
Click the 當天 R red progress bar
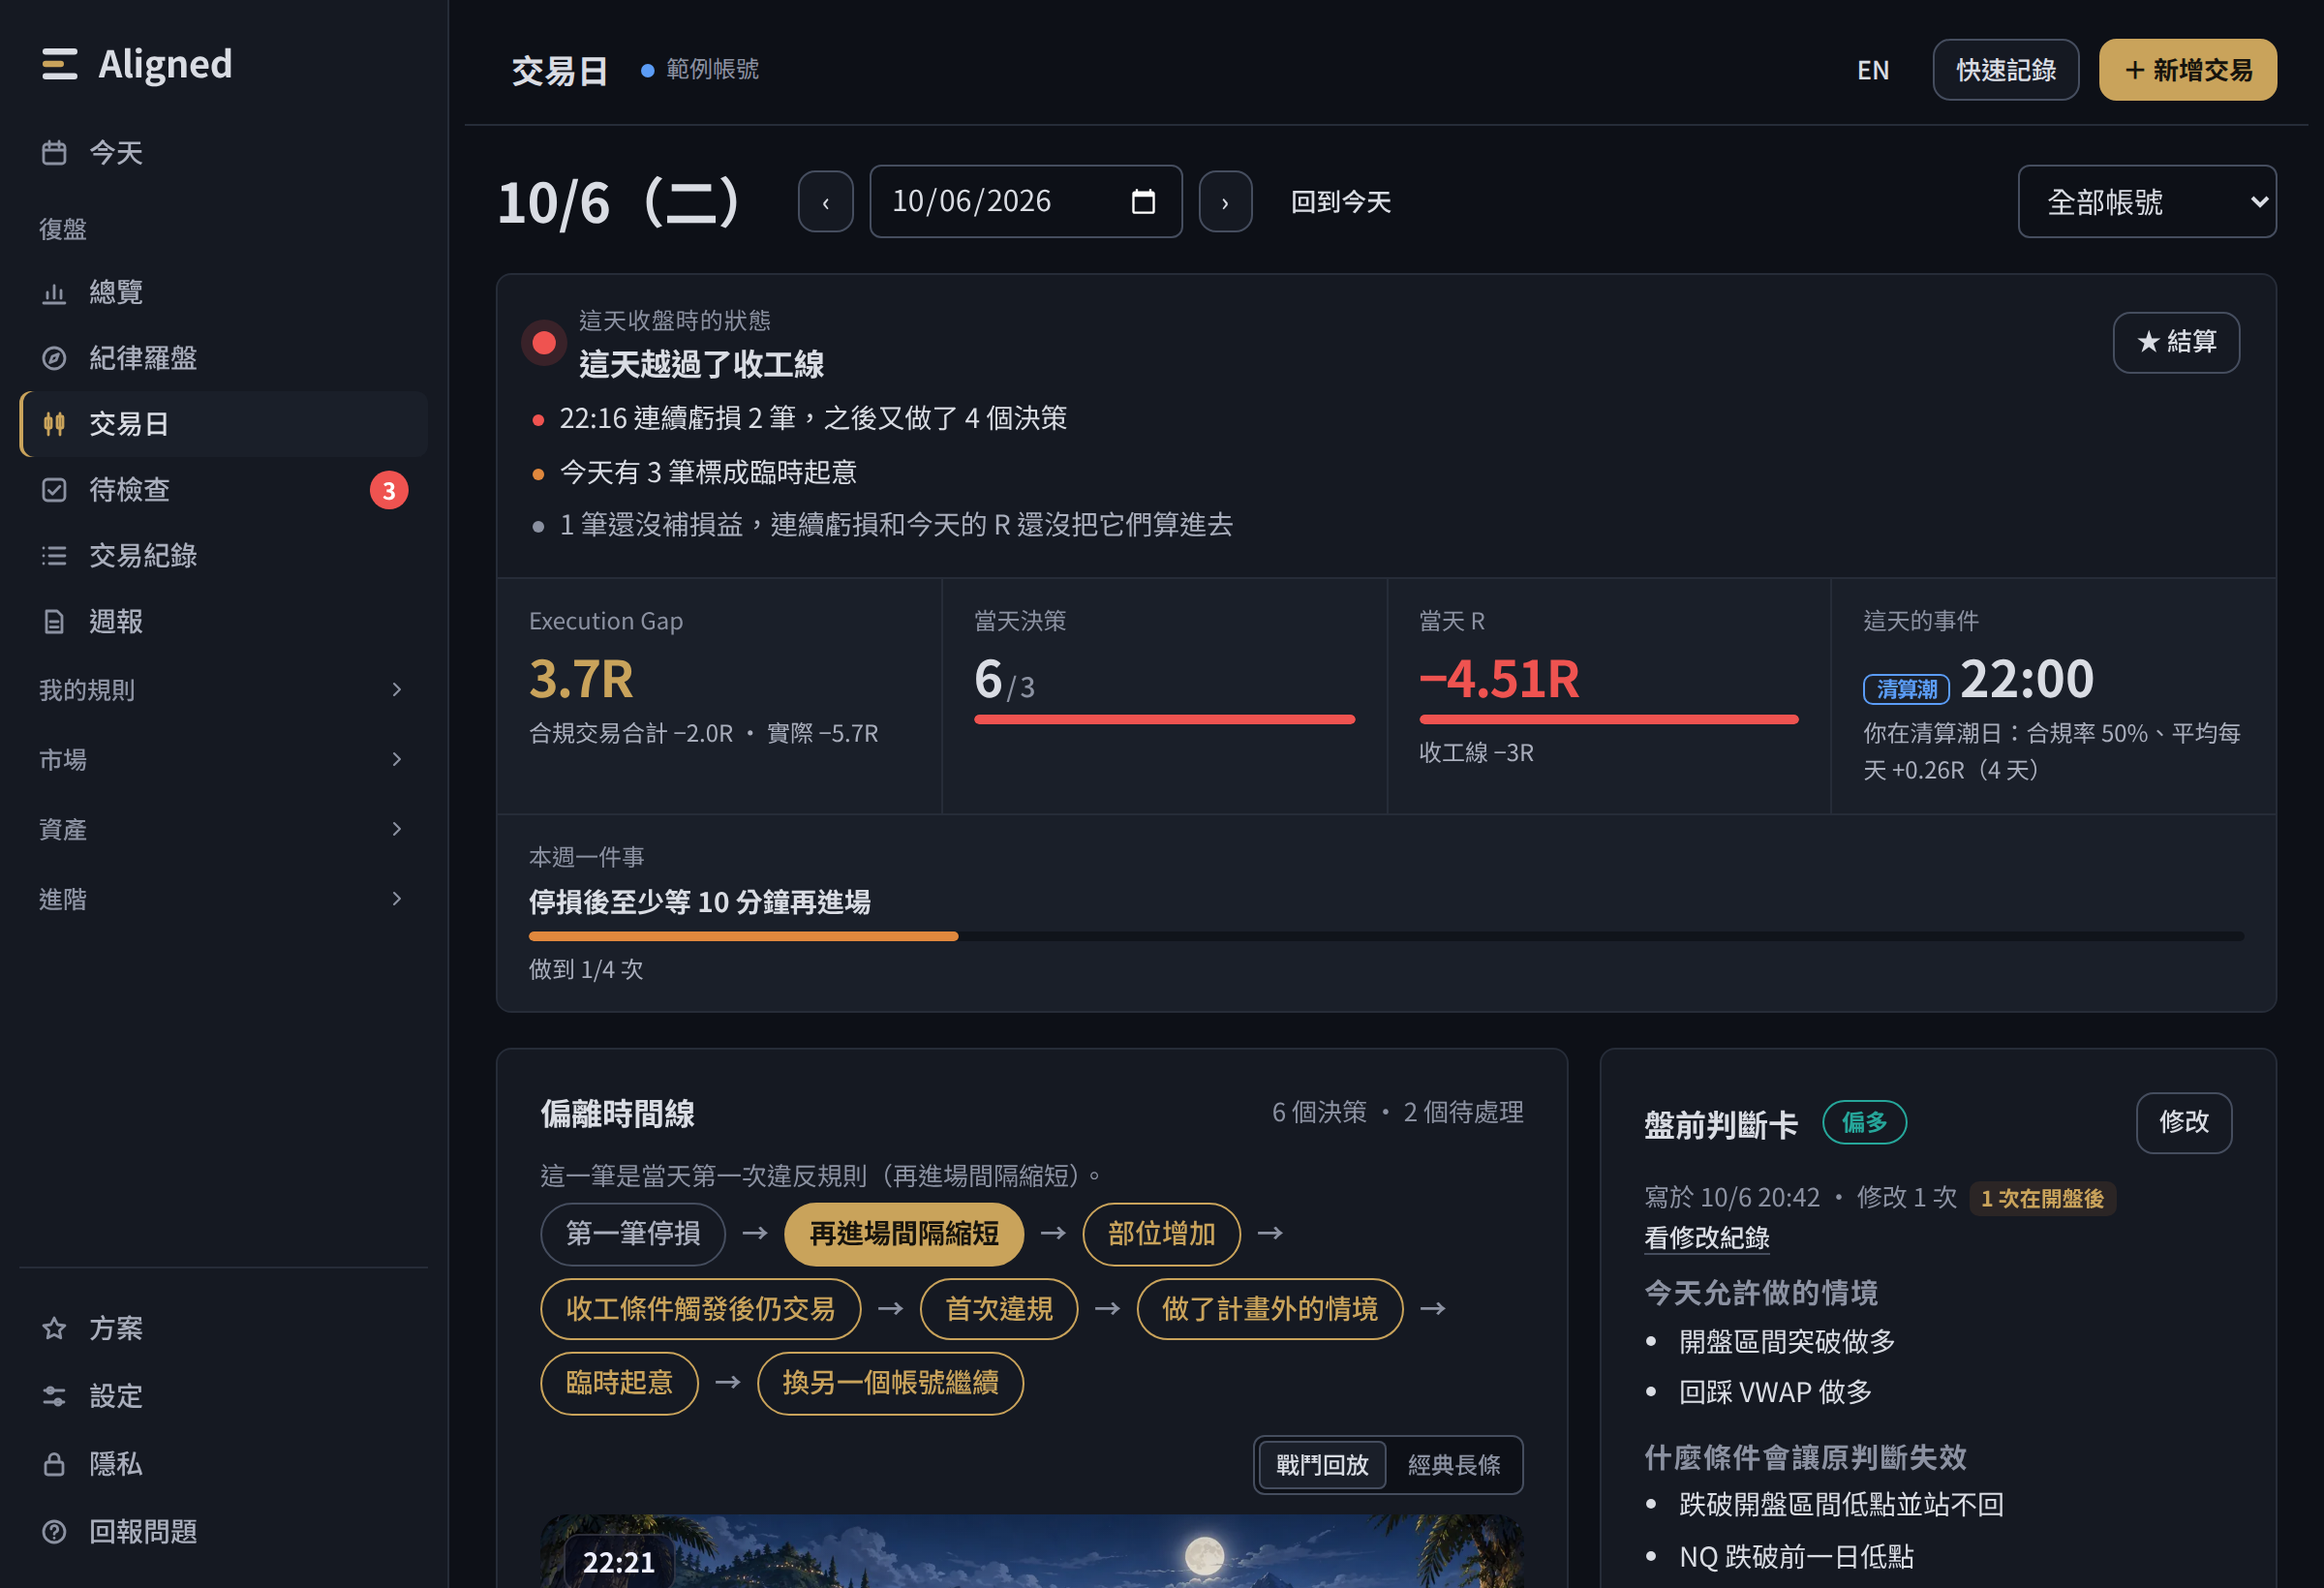[x=1609, y=720]
